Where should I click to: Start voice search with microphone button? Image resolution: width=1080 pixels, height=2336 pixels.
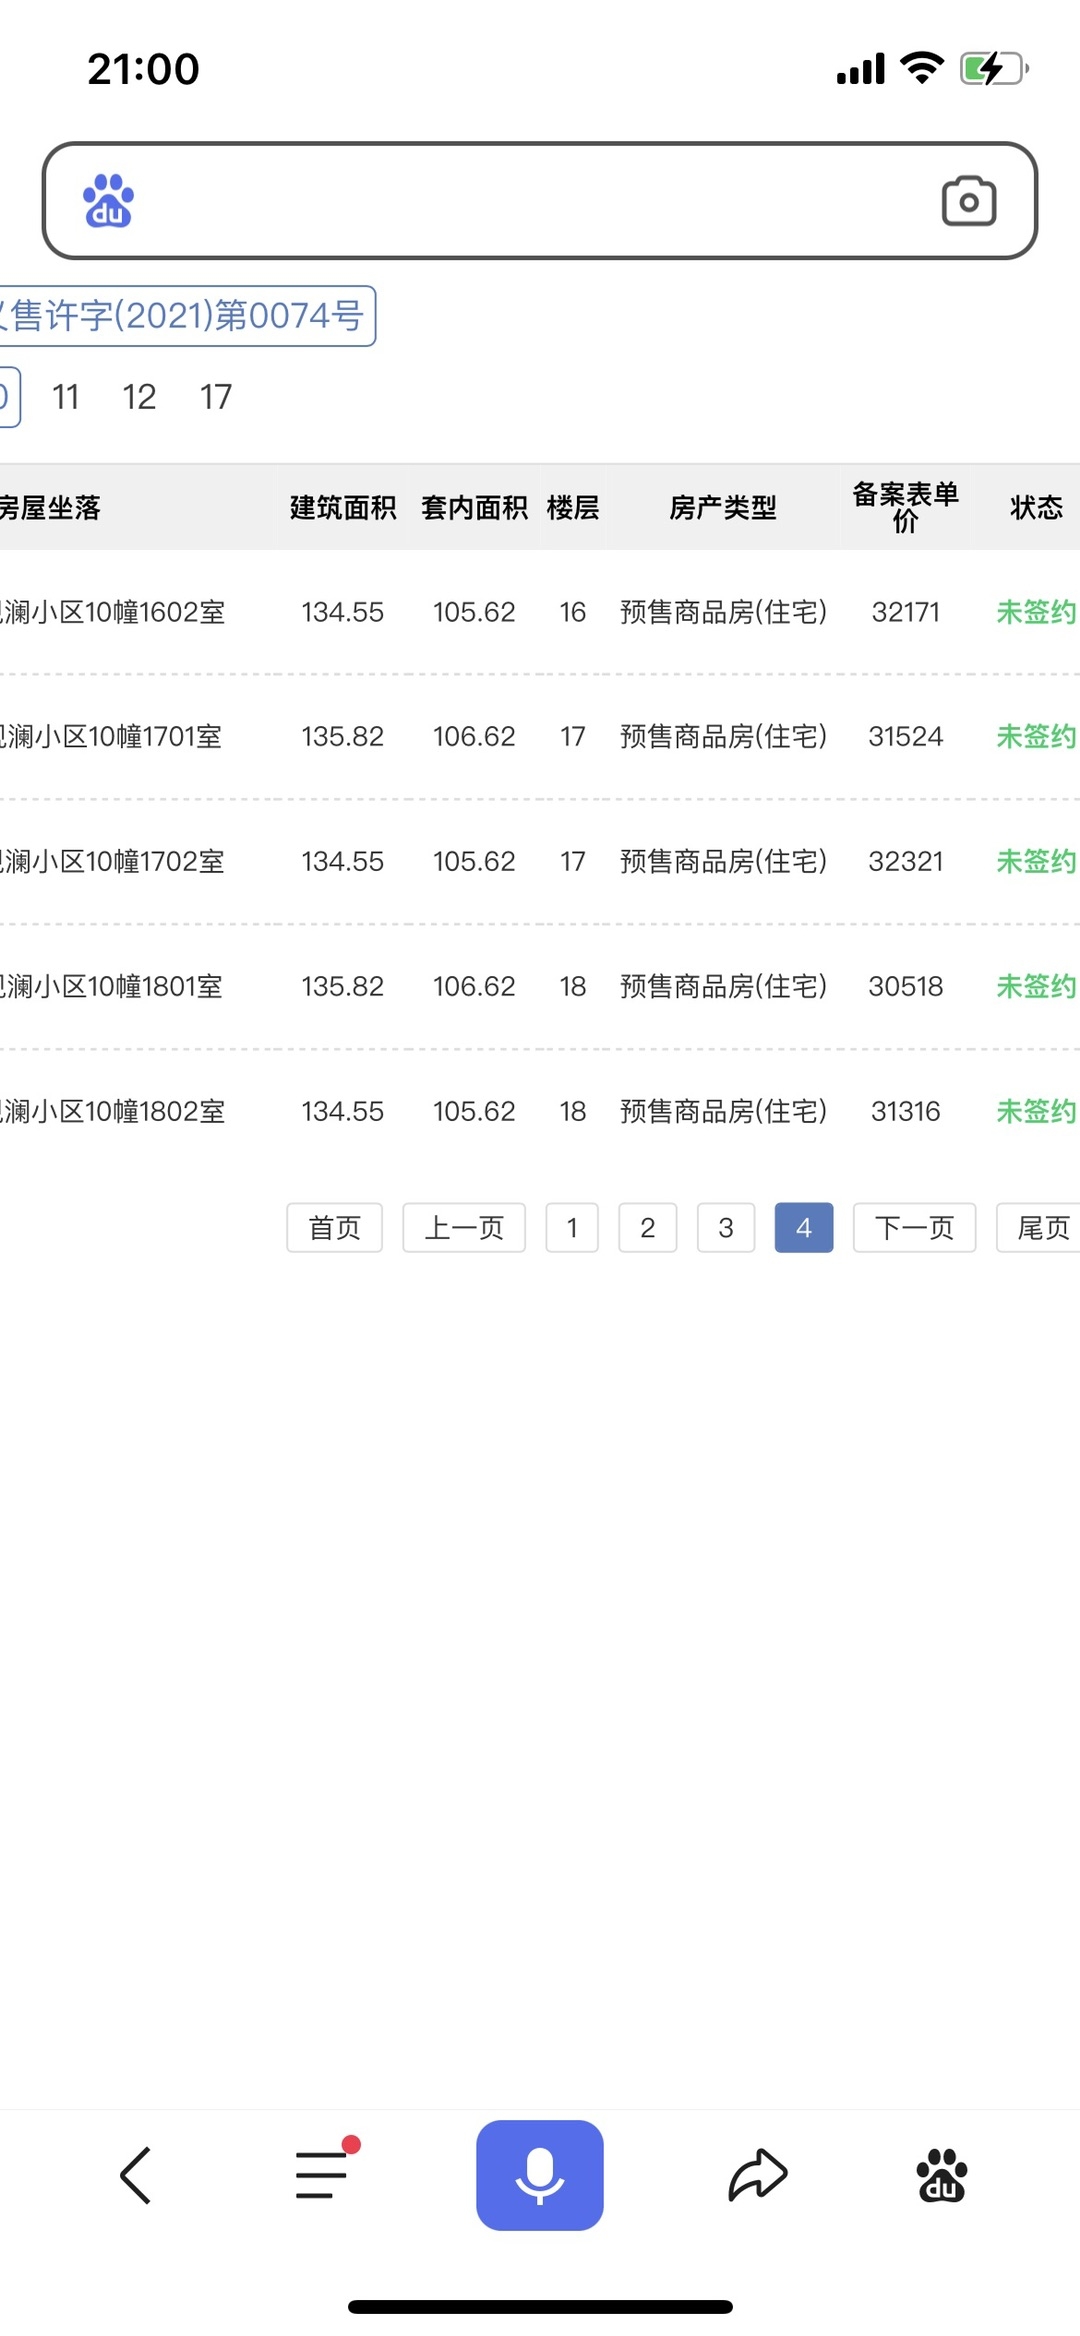(x=539, y=2175)
